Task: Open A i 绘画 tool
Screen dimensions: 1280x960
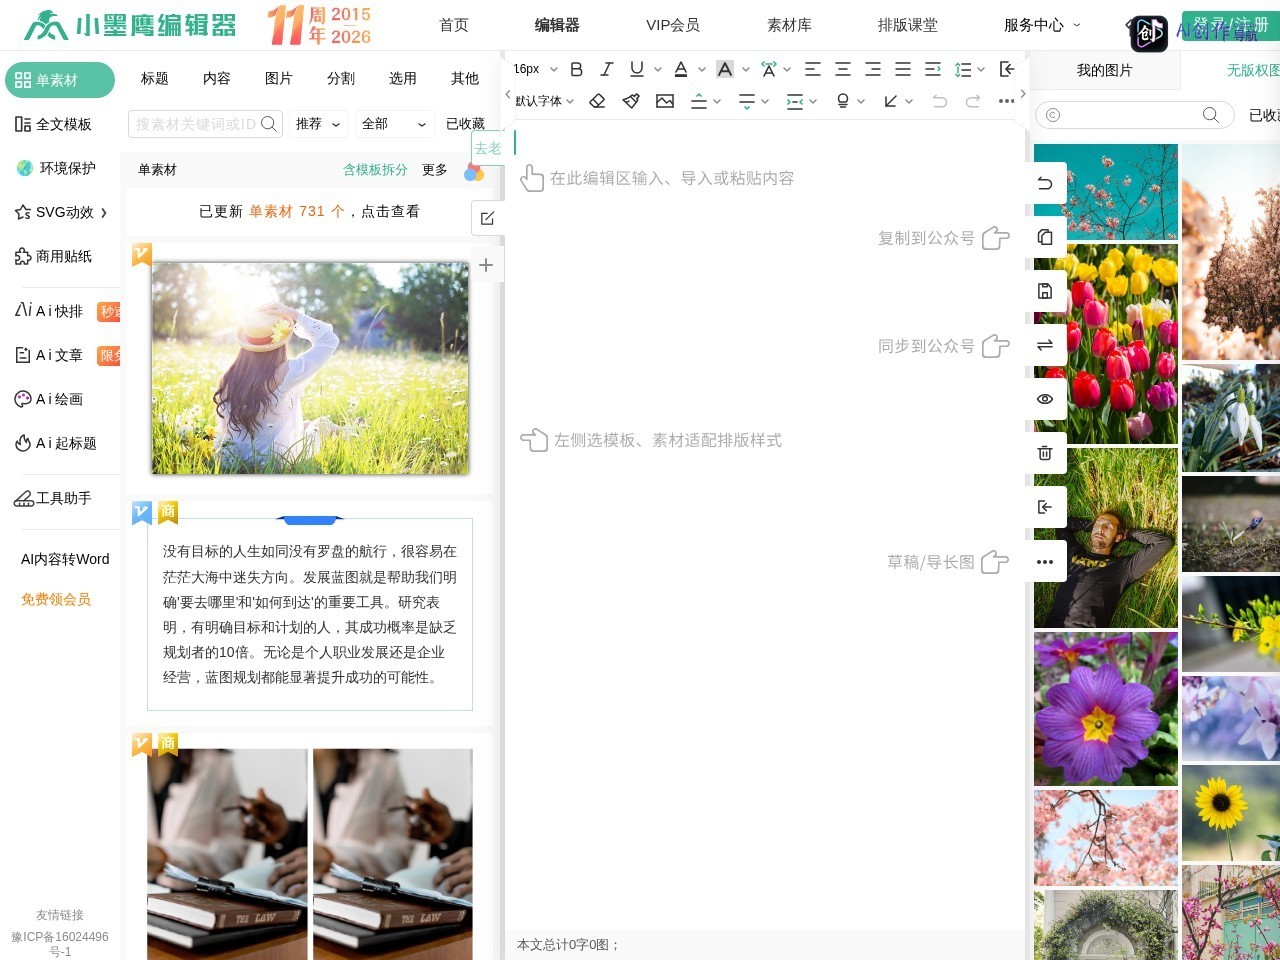Action: click(49, 399)
